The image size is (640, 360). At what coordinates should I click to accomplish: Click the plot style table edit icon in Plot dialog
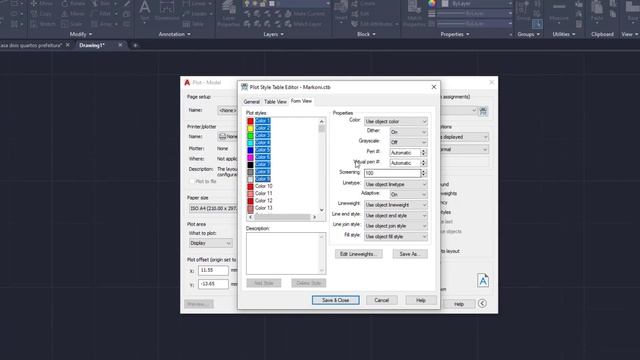[x=483, y=111]
